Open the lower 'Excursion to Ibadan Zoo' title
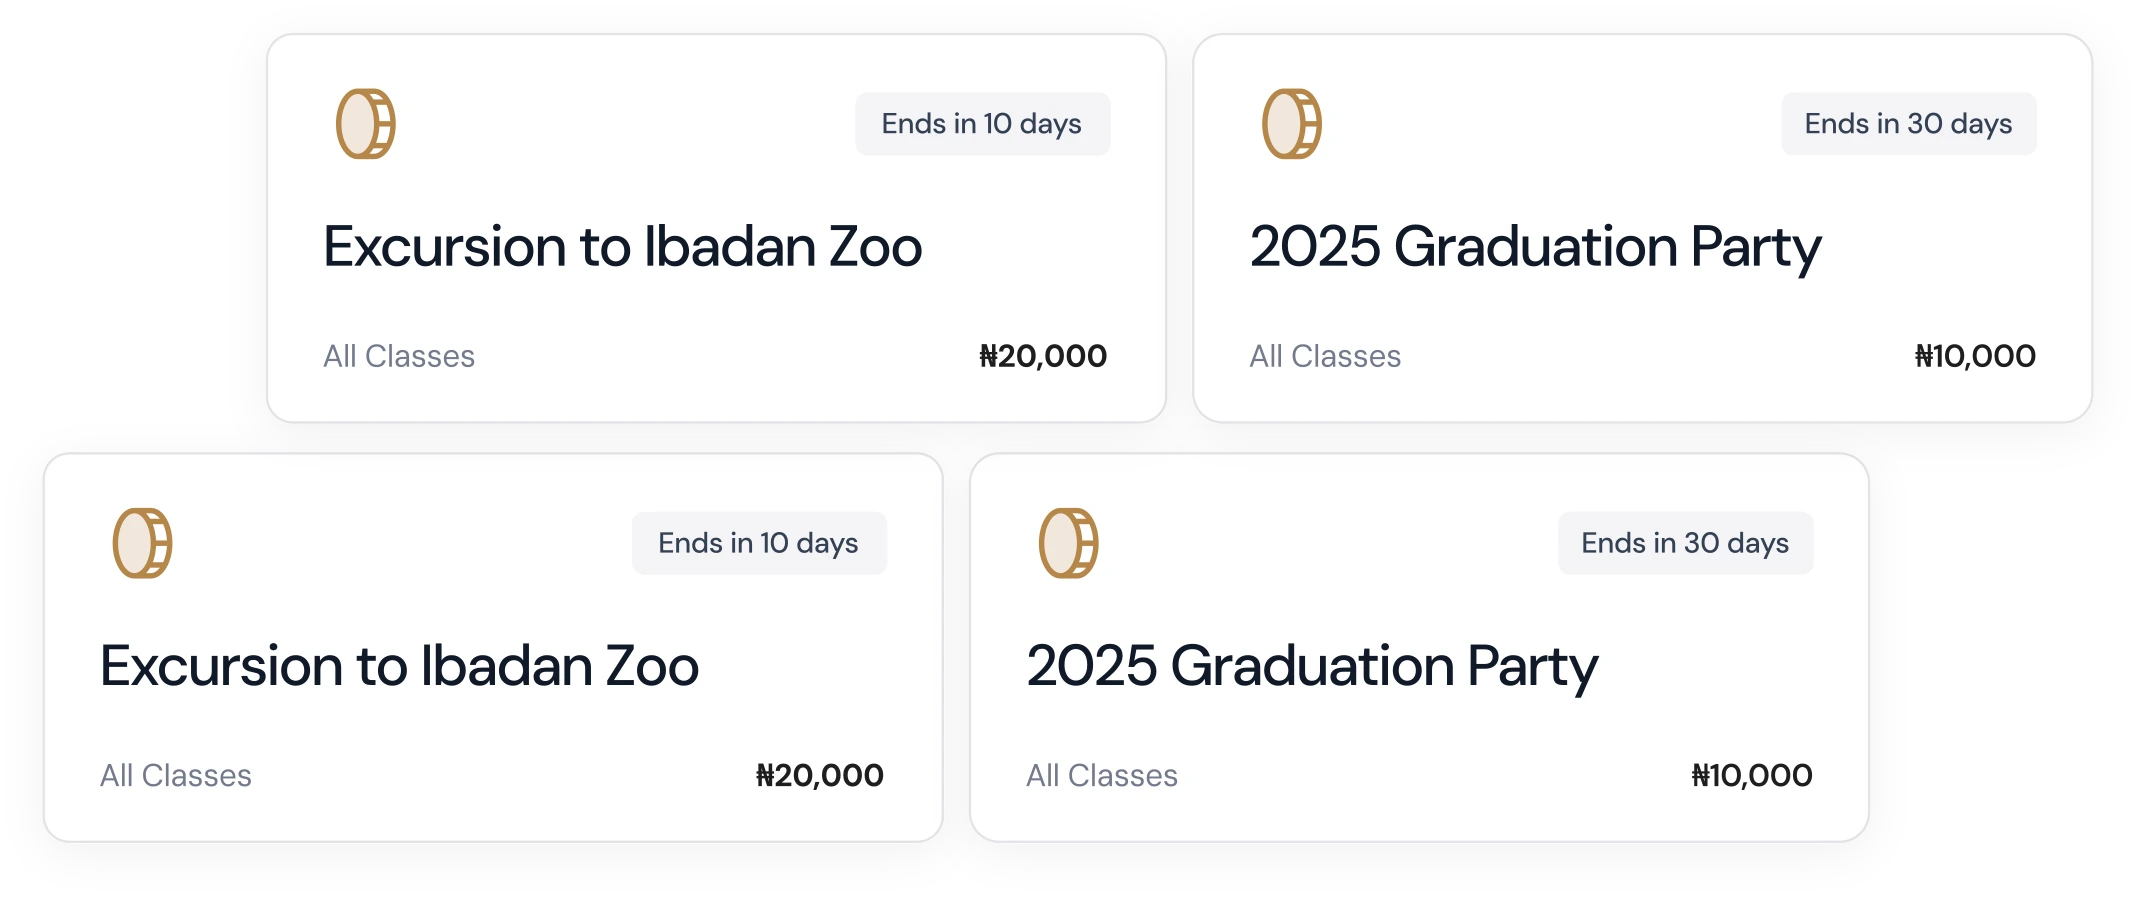 point(399,666)
